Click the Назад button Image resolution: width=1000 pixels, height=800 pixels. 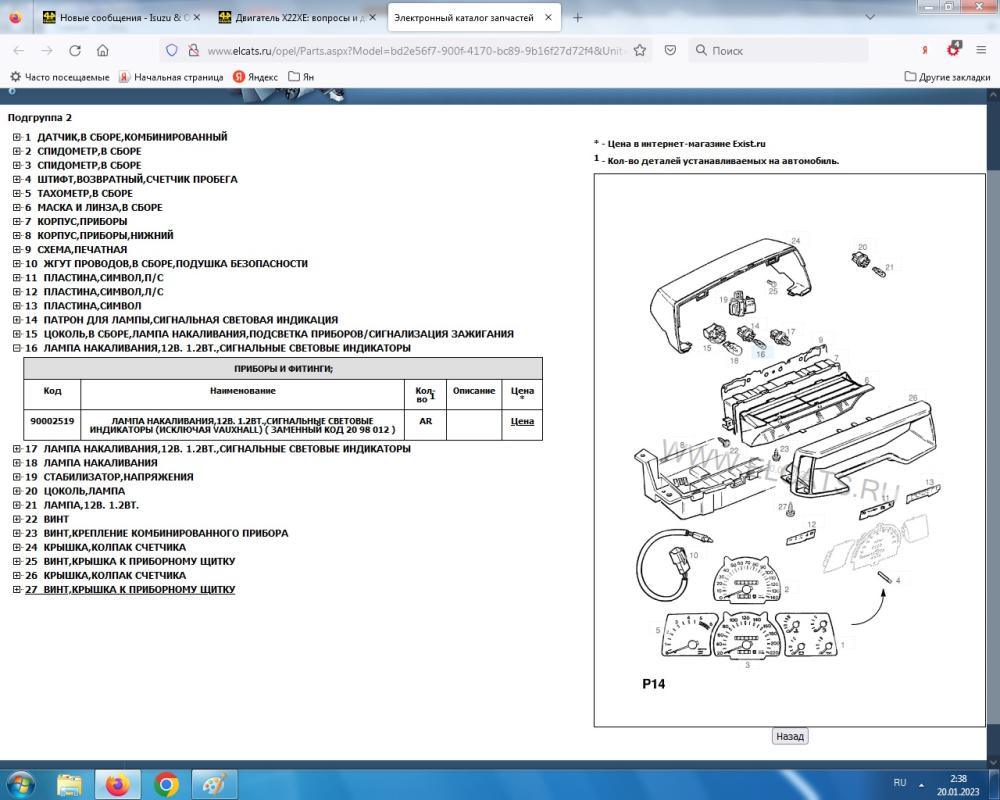790,736
